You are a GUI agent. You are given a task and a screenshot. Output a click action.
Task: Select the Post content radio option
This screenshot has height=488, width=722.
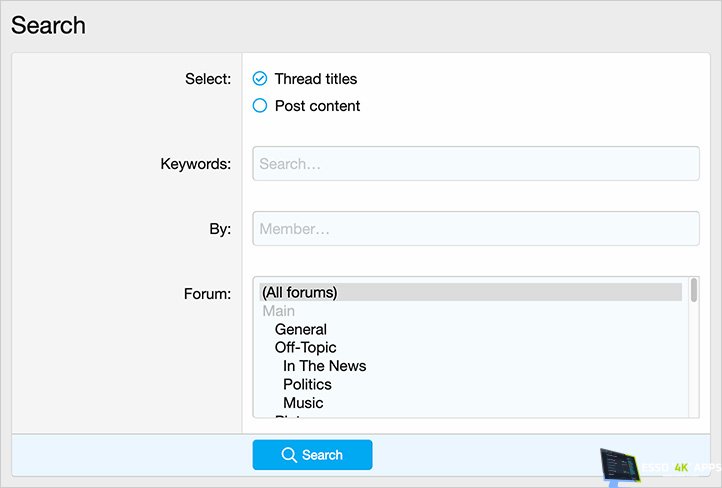click(x=260, y=106)
